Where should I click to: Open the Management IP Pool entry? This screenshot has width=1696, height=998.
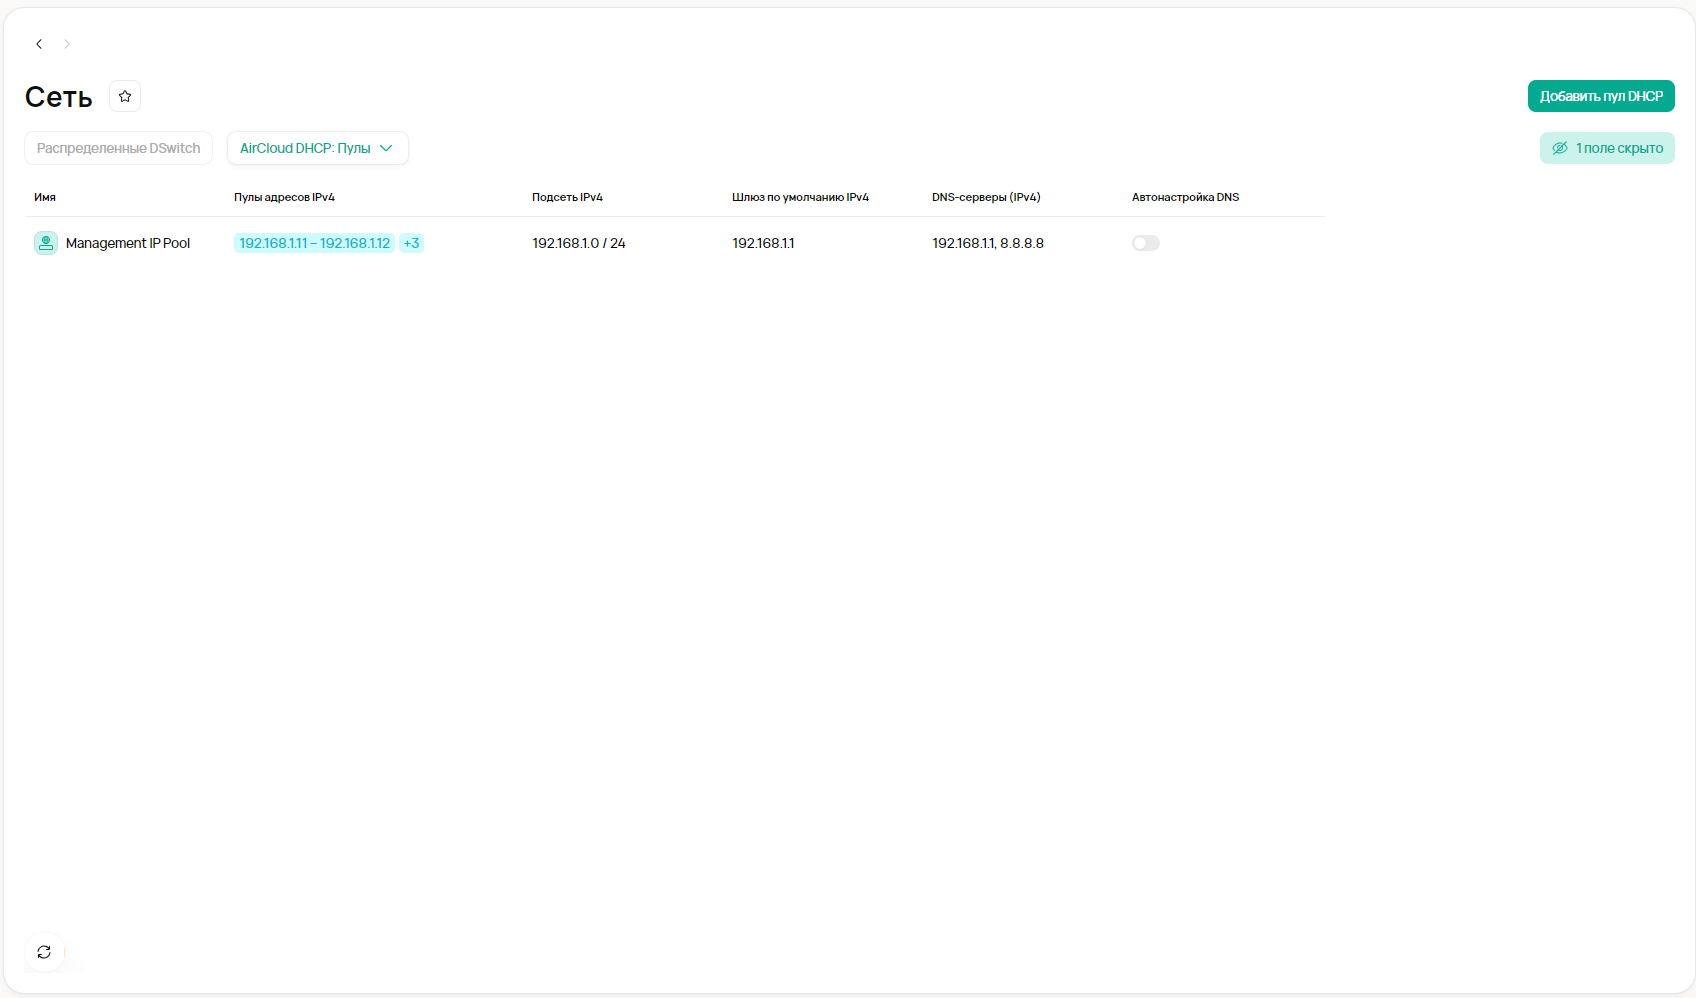pos(128,243)
